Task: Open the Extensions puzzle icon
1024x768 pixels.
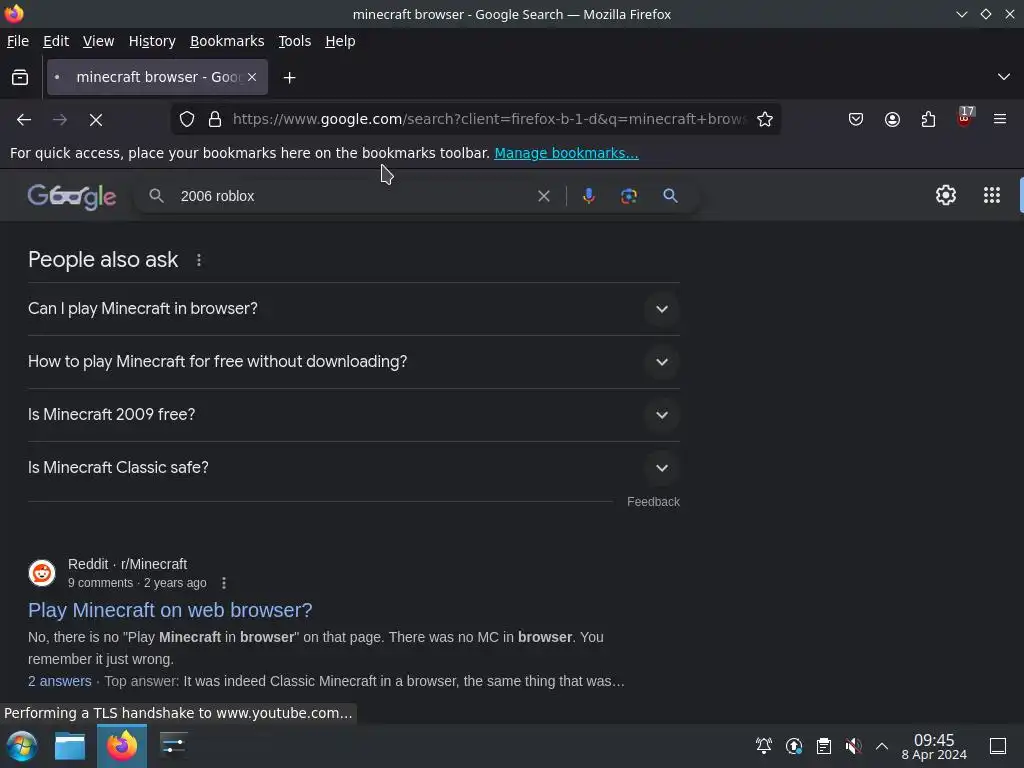Action: point(928,119)
